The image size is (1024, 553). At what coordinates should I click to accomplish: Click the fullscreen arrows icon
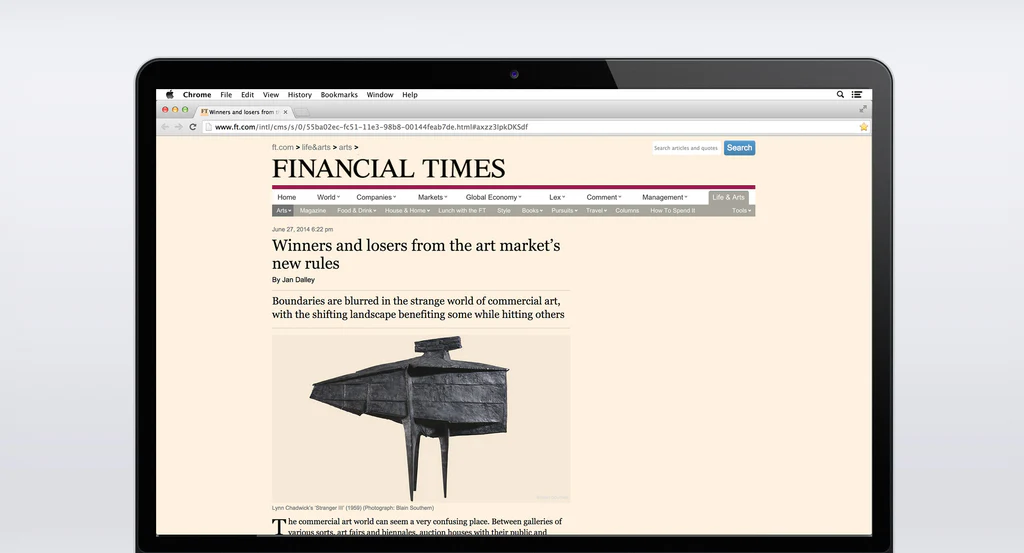pos(864,109)
